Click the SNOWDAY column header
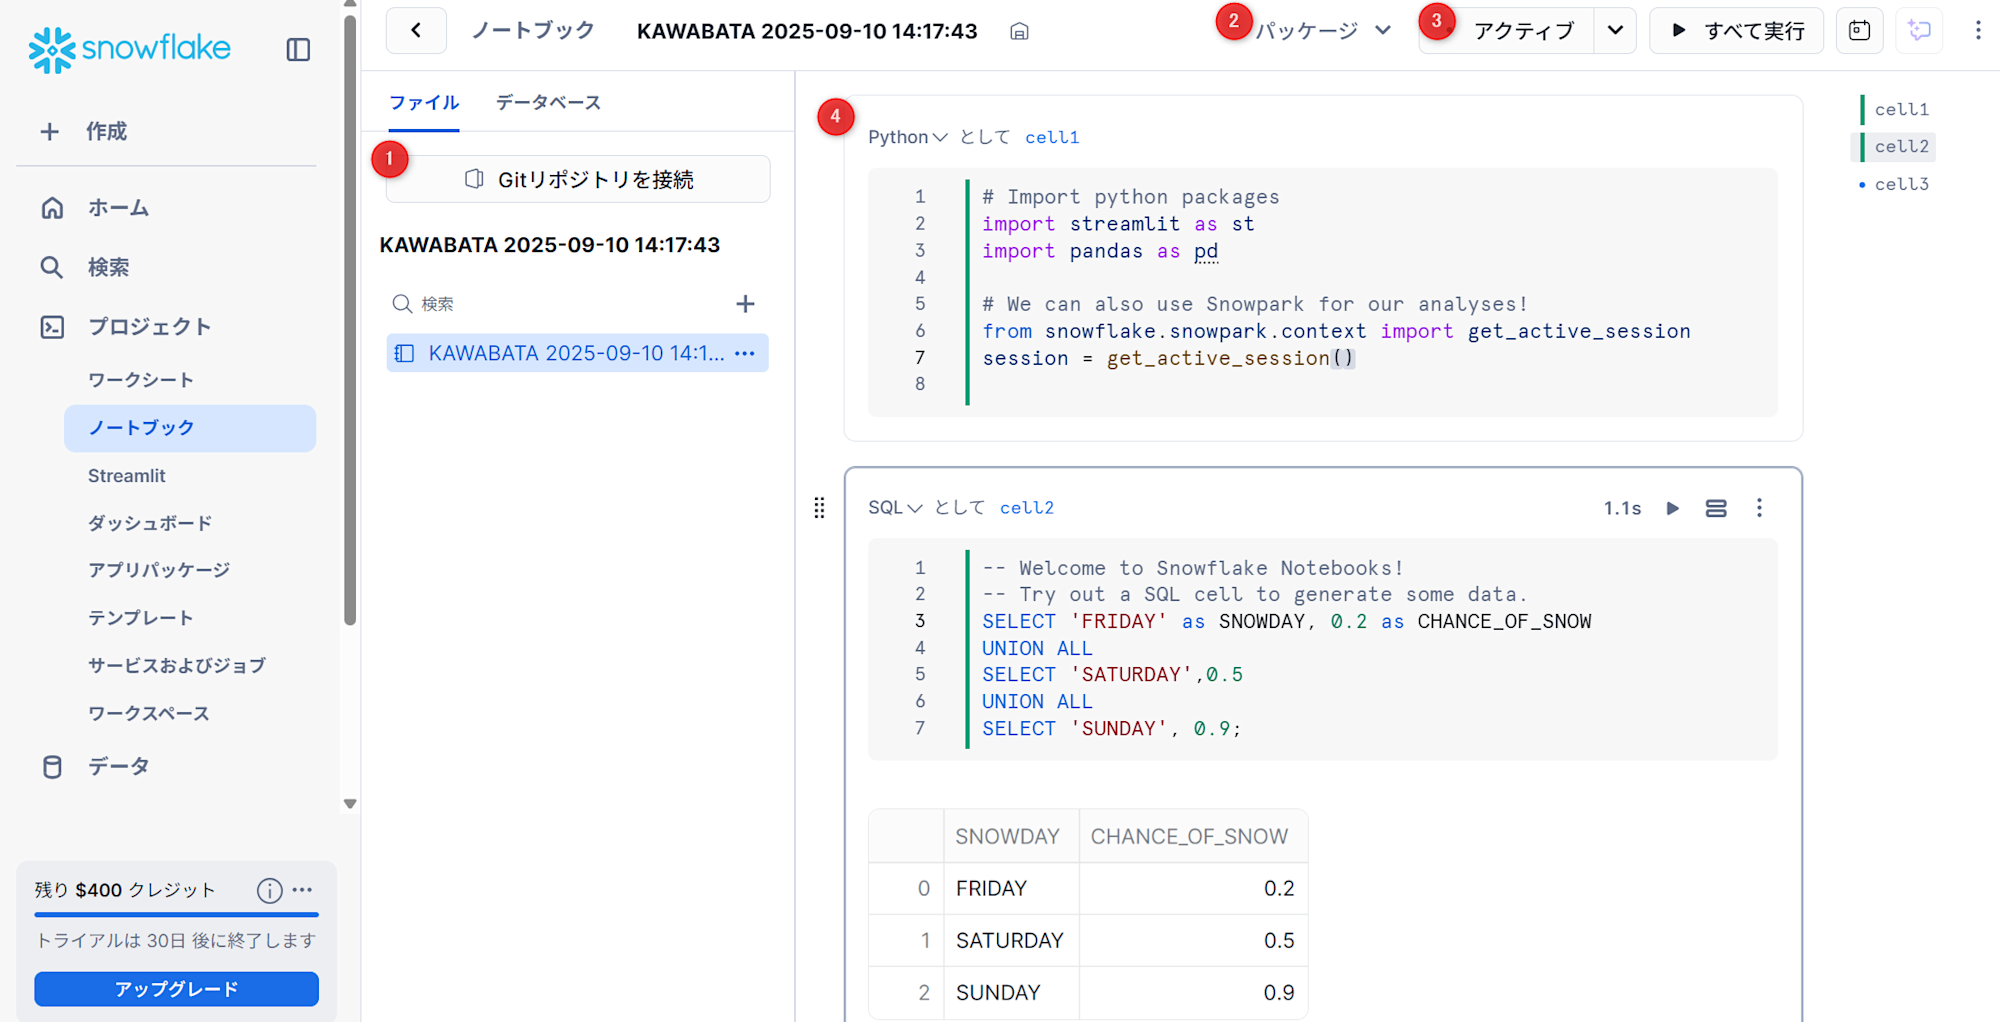Viewport: 2000px width, 1022px height. coord(1011,836)
